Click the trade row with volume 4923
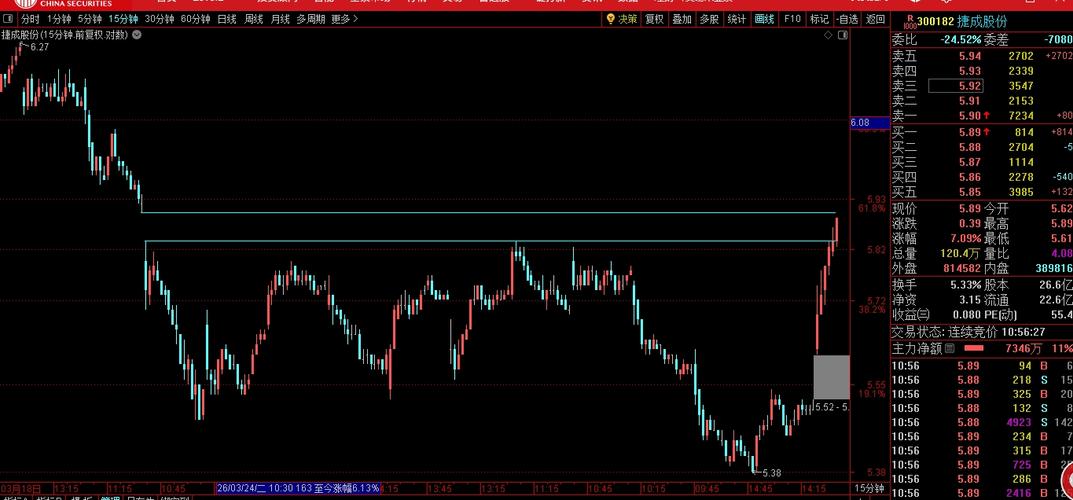 click(x=982, y=423)
